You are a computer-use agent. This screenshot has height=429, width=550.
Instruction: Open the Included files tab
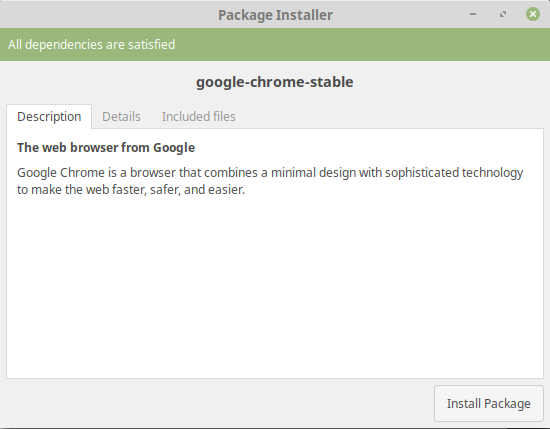click(199, 116)
